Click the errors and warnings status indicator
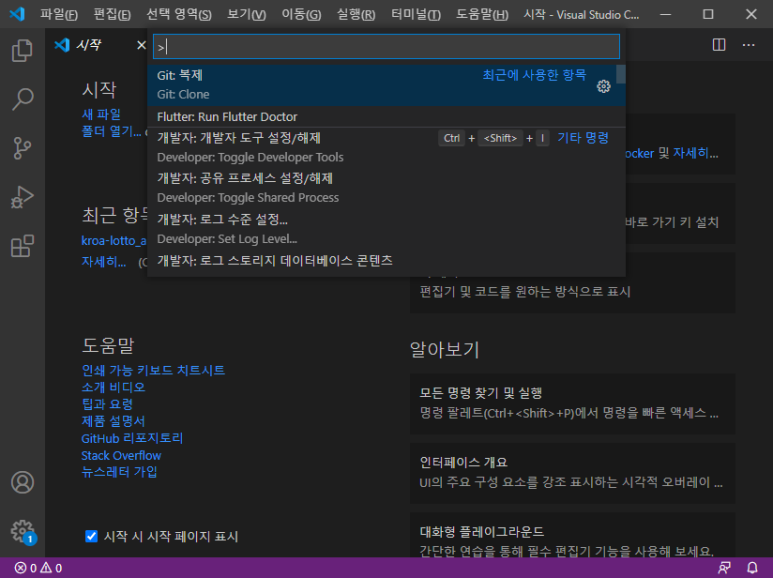 coord(38,568)
